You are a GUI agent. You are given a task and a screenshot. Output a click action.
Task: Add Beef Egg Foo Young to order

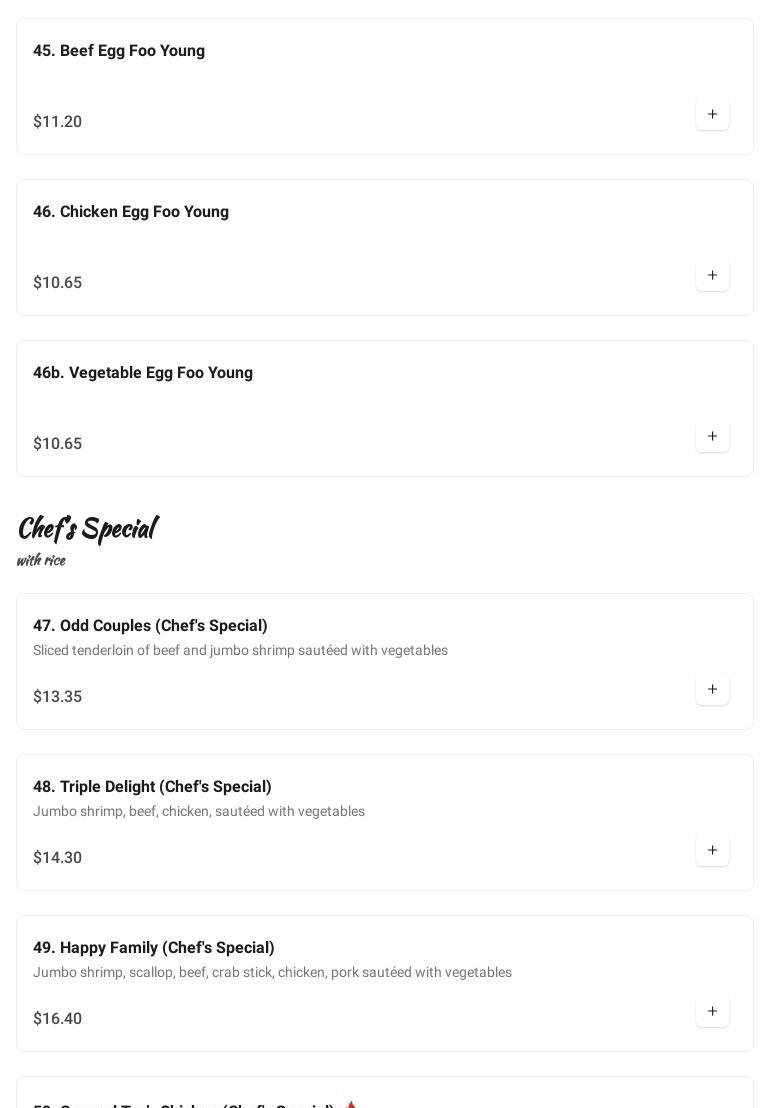[712, 115]
